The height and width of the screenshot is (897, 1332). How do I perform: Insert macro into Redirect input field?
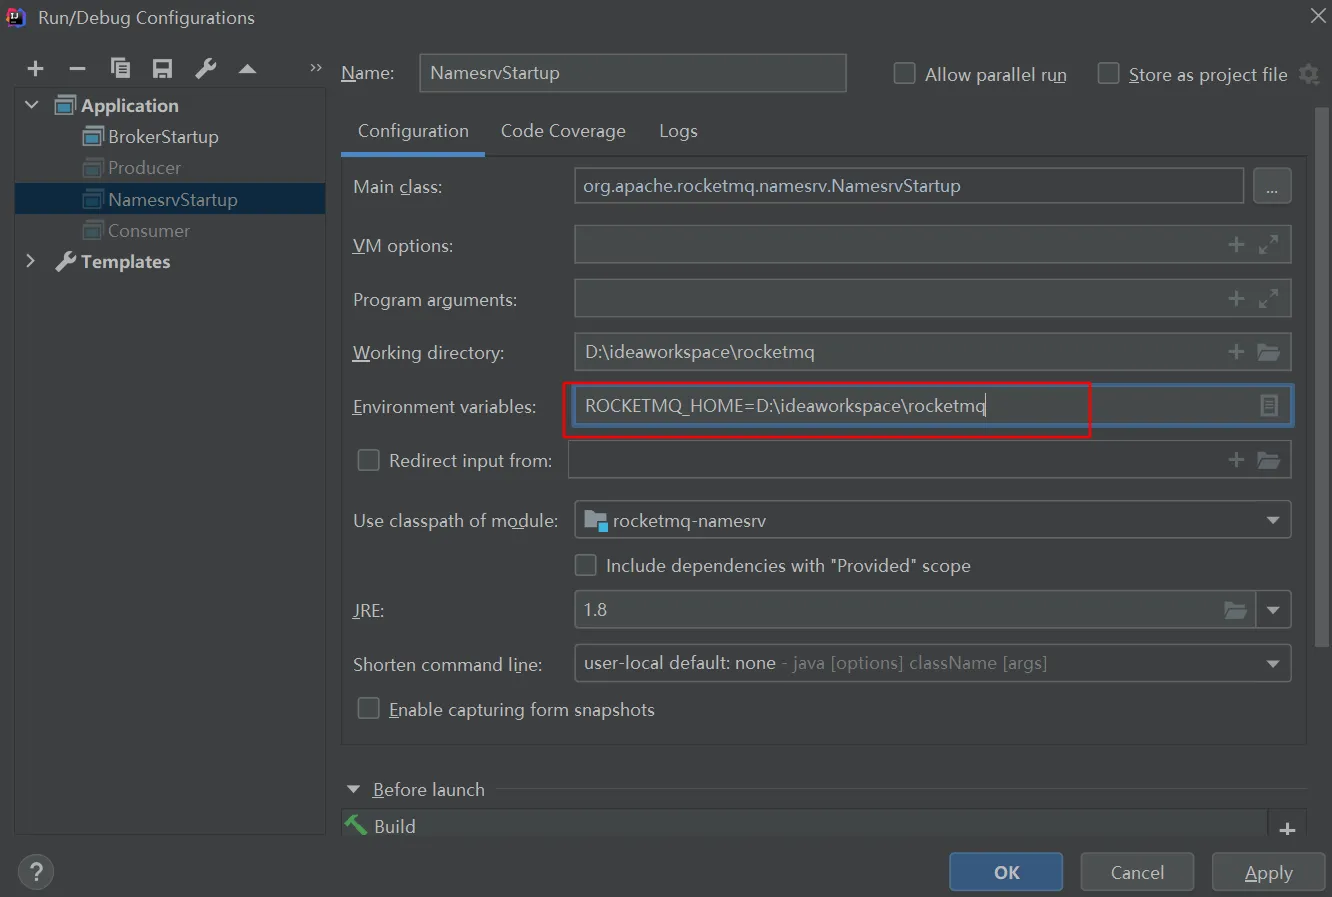pos(1236,460)
